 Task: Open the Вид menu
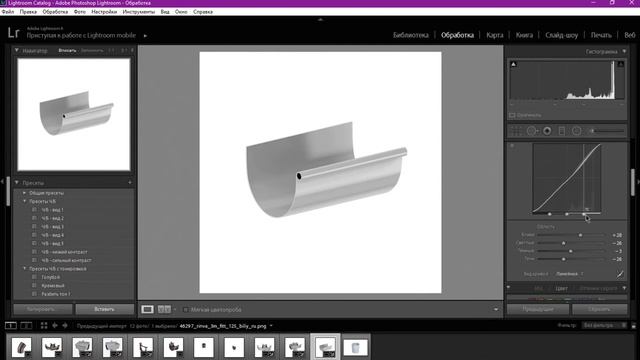(x=165, y=12)
